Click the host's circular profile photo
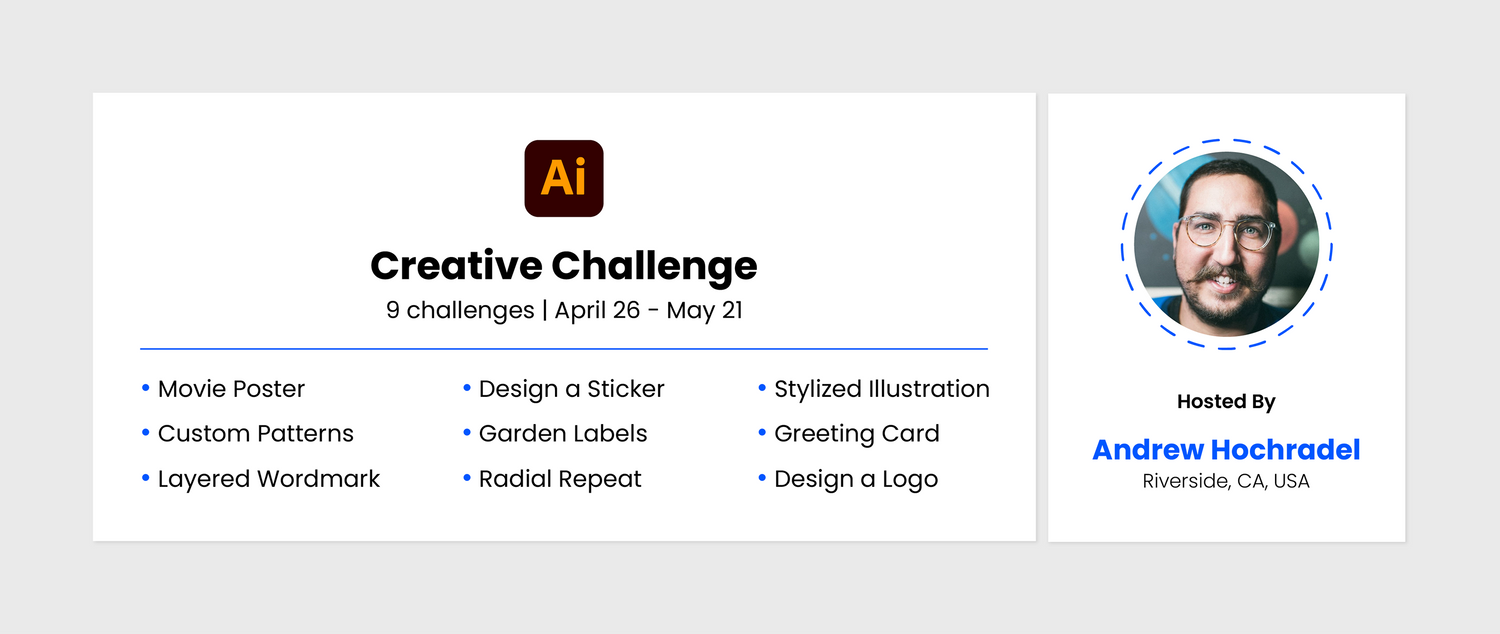Image resolution: width=1500 pixels, height=634 pixels. (x=1226, y=244)
